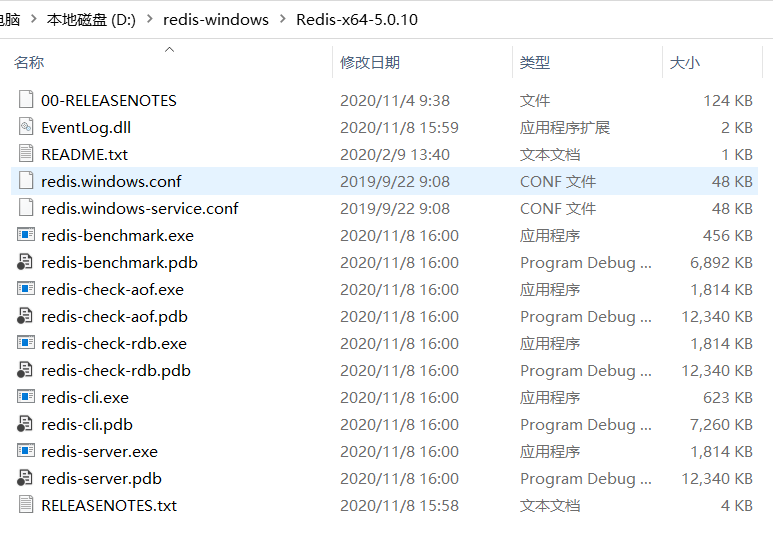
Task: Select the file name redis-cli.pdb
Action: [87, 425]
